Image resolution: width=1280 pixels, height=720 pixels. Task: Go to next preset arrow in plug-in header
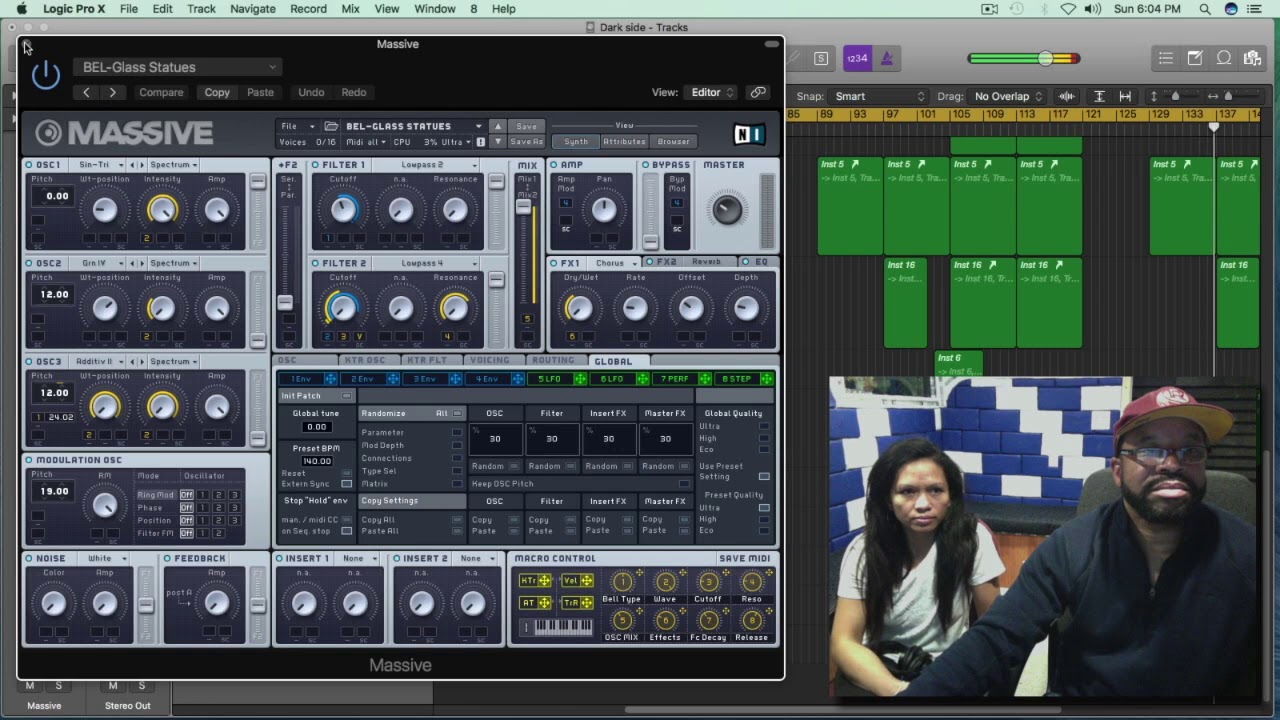coord(112,92)
